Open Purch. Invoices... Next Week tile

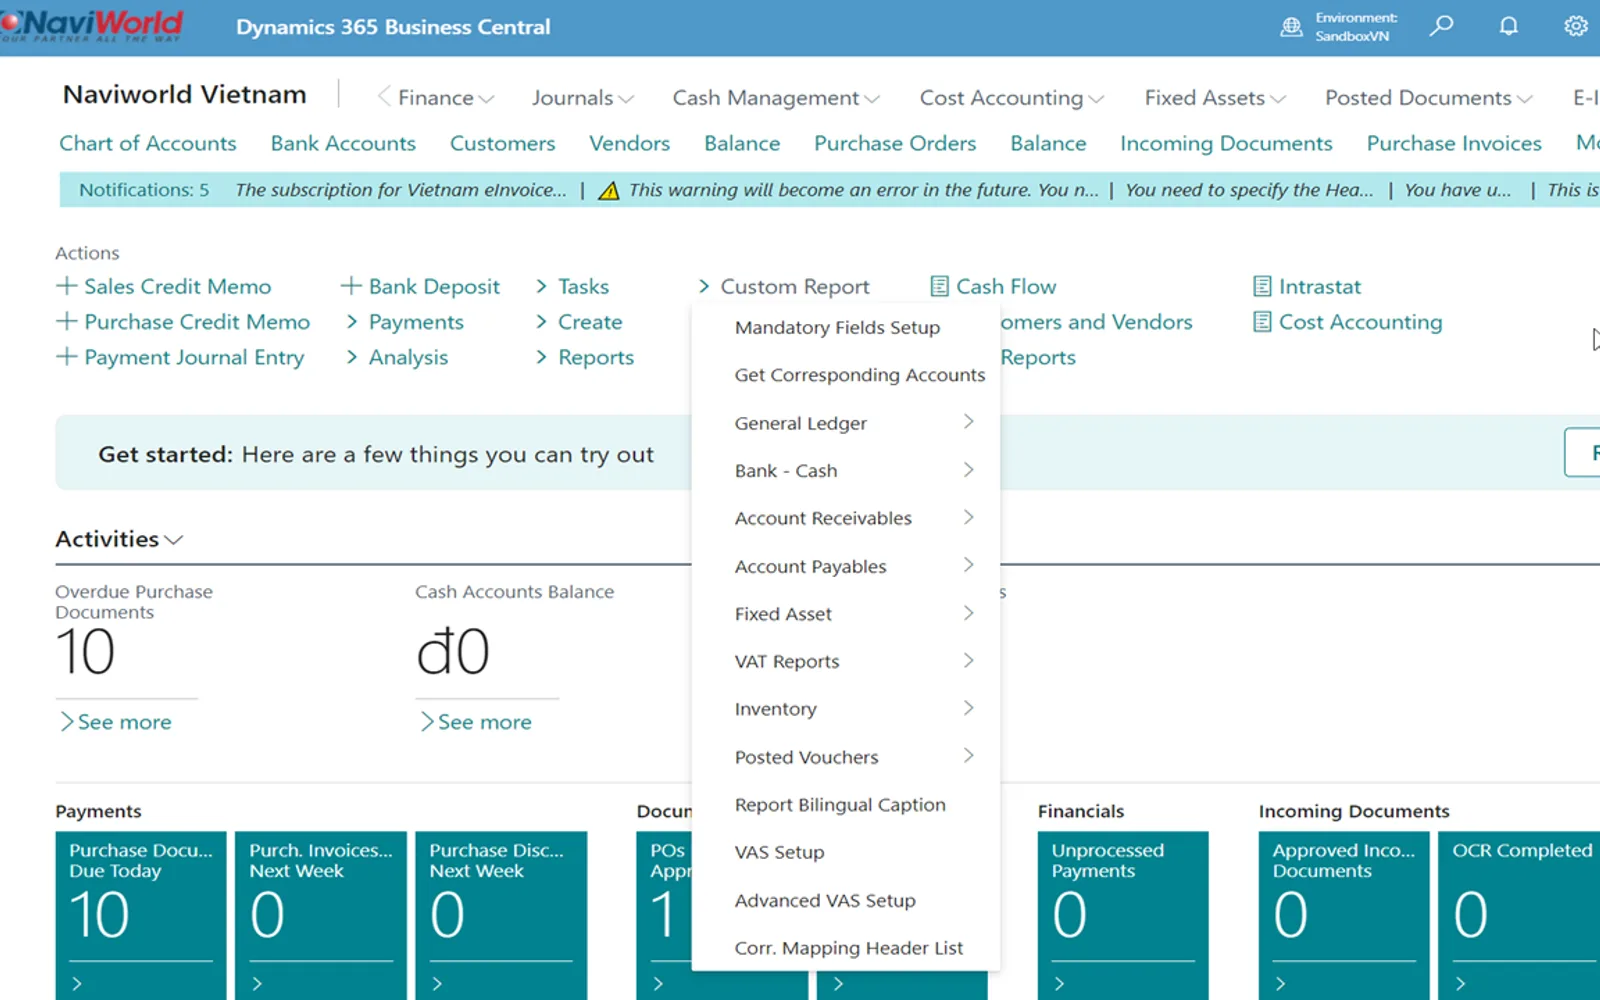(x=321, y=915)
